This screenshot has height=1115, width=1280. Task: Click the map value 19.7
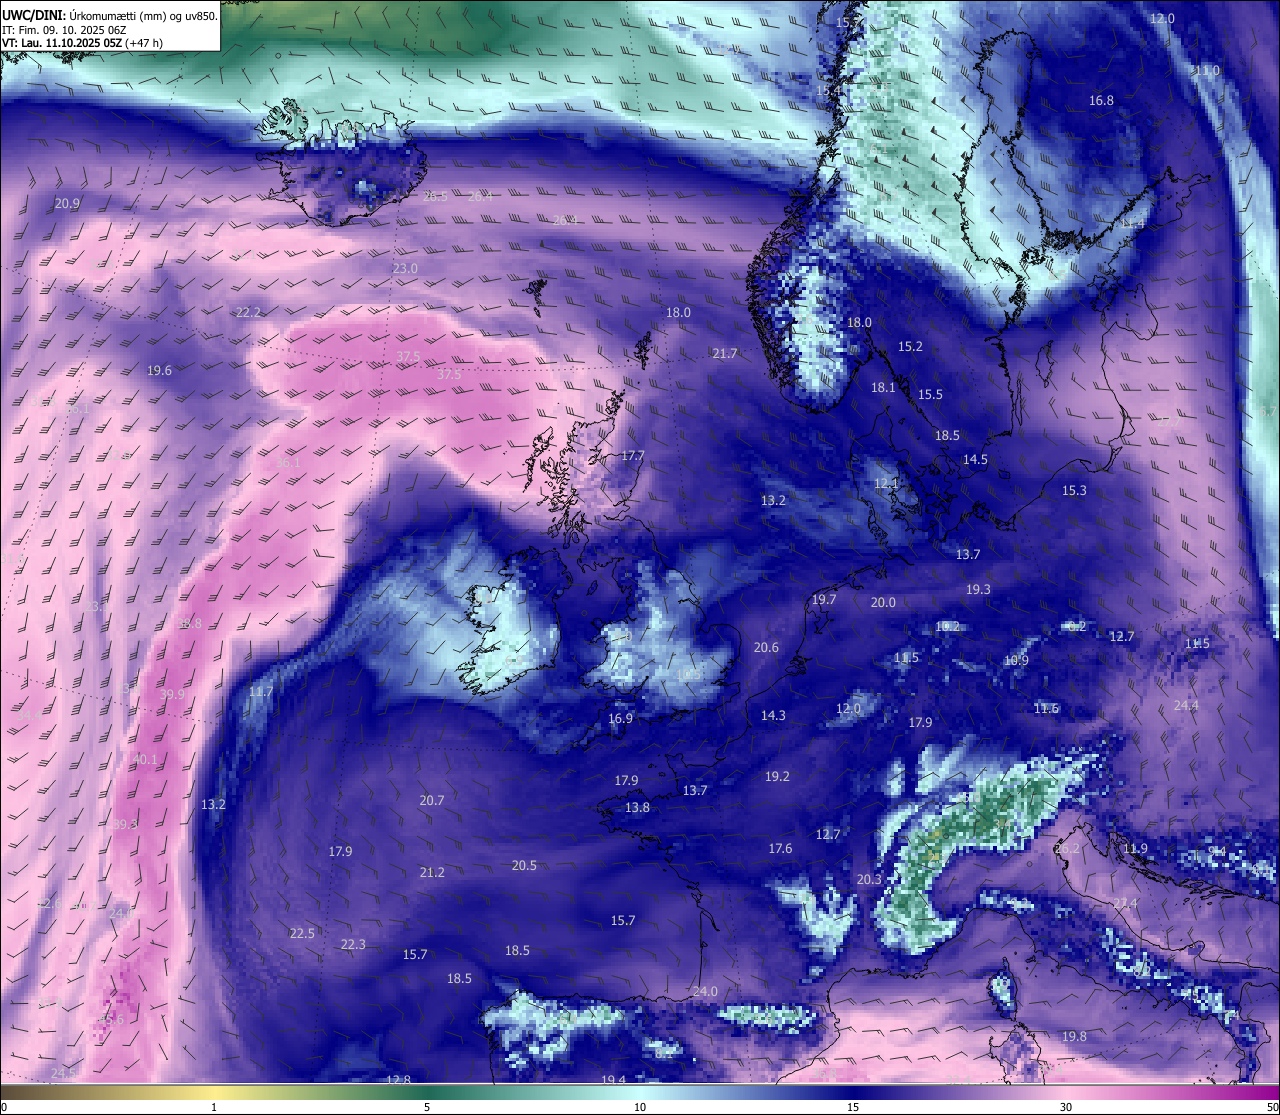click(824, 600)
